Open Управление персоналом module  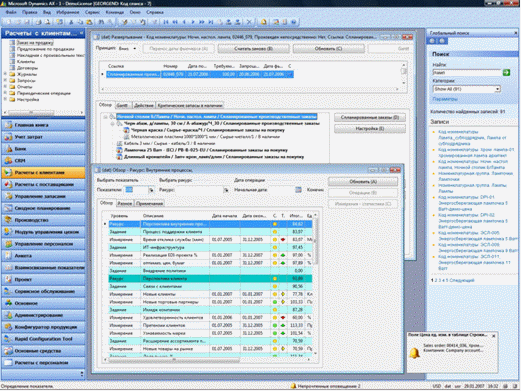coord(43,244)
